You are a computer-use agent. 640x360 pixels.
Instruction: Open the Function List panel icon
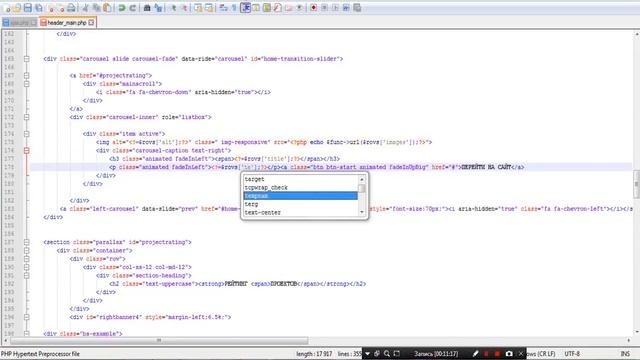pyautogui.click(x=278, y=8)
